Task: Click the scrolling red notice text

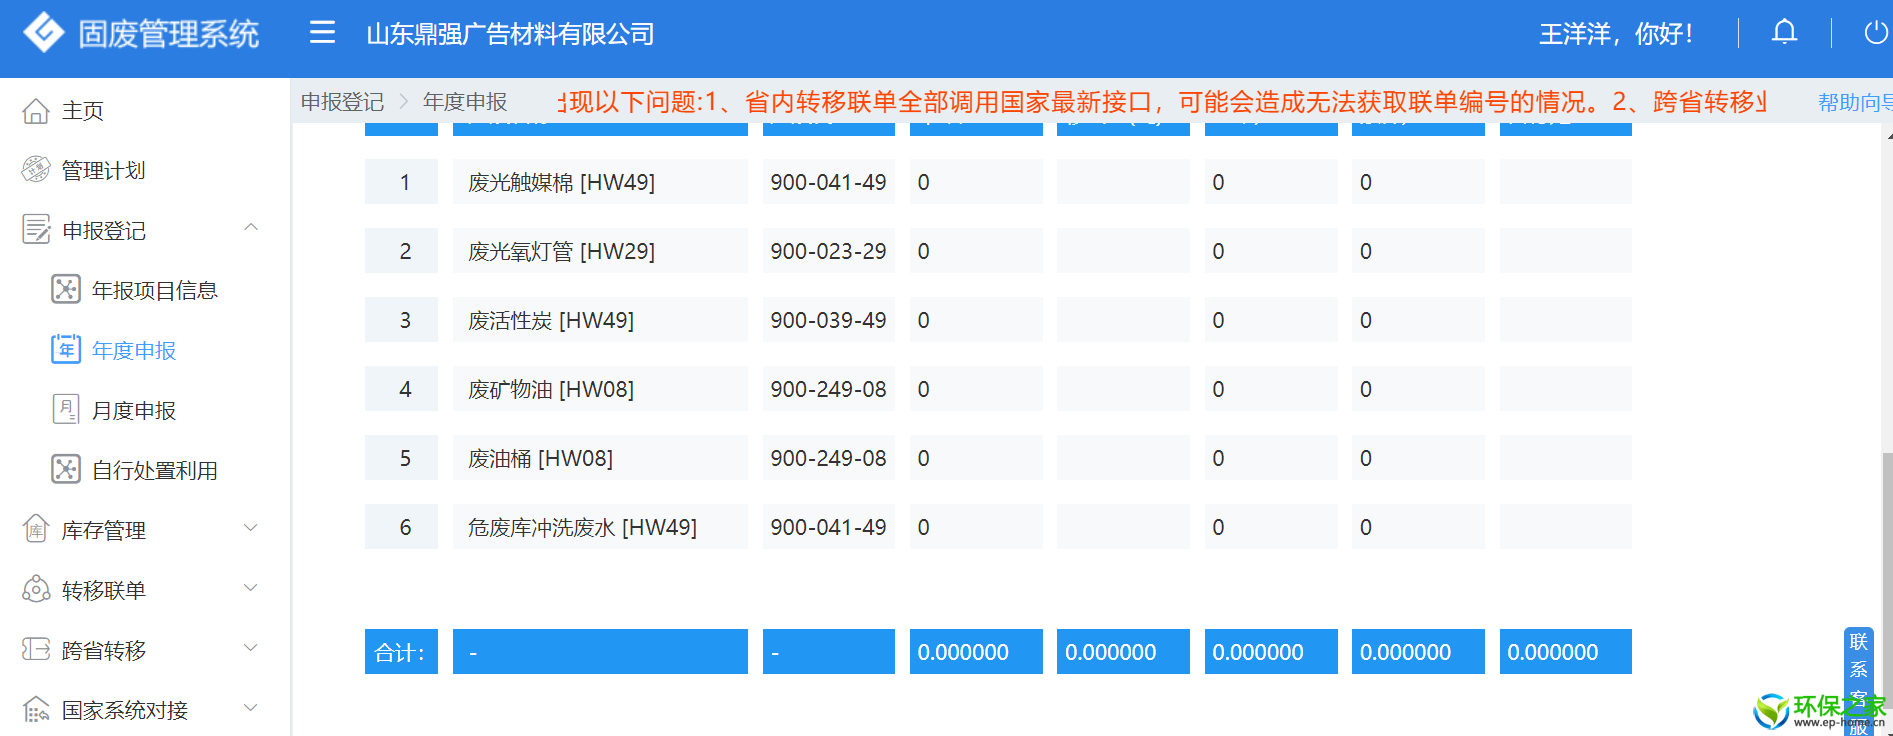Action: click(x=1162, y=102)
